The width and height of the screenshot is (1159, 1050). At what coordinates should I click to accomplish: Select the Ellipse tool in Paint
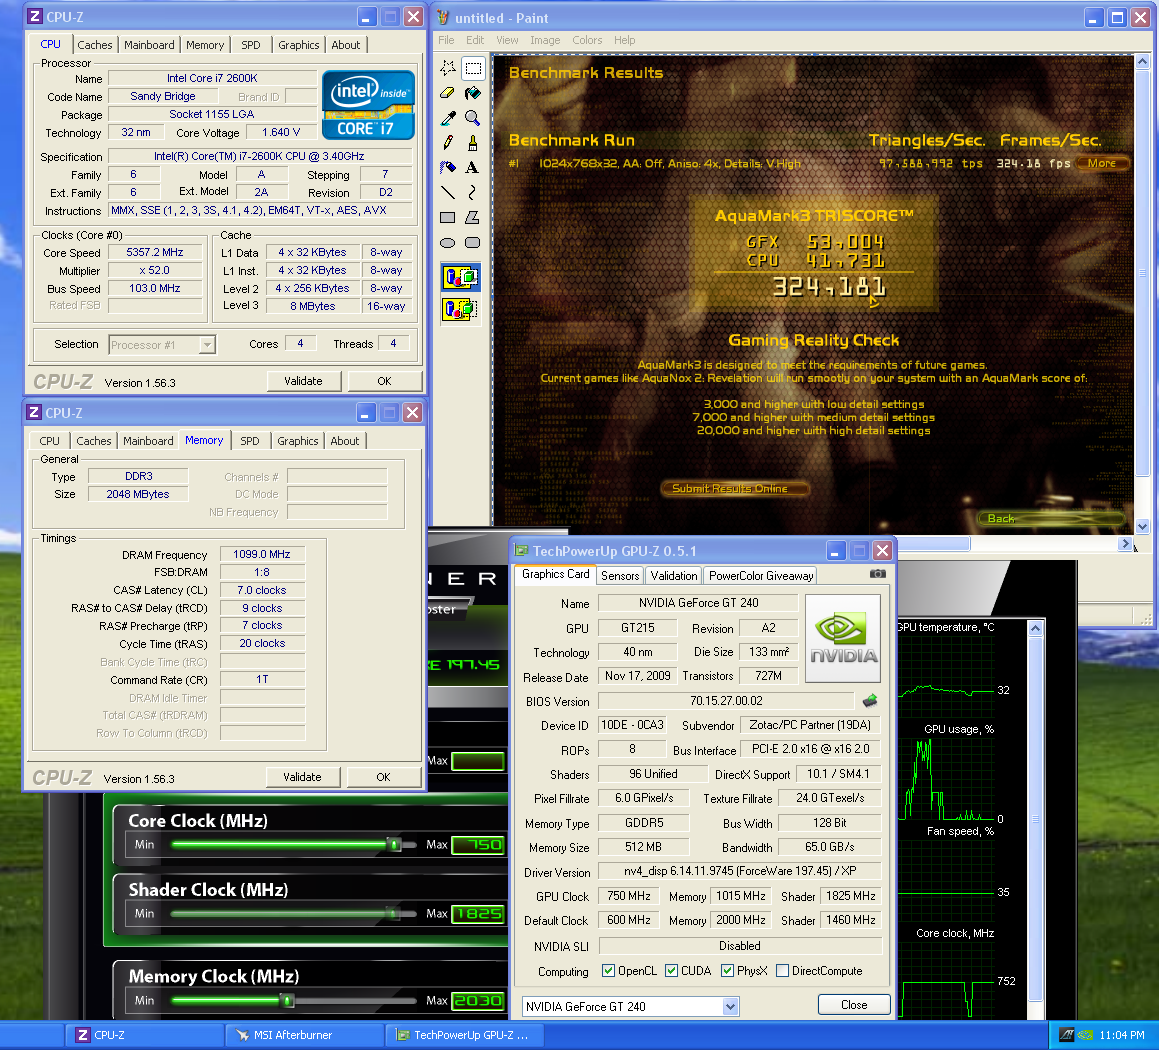coord(448,243)
